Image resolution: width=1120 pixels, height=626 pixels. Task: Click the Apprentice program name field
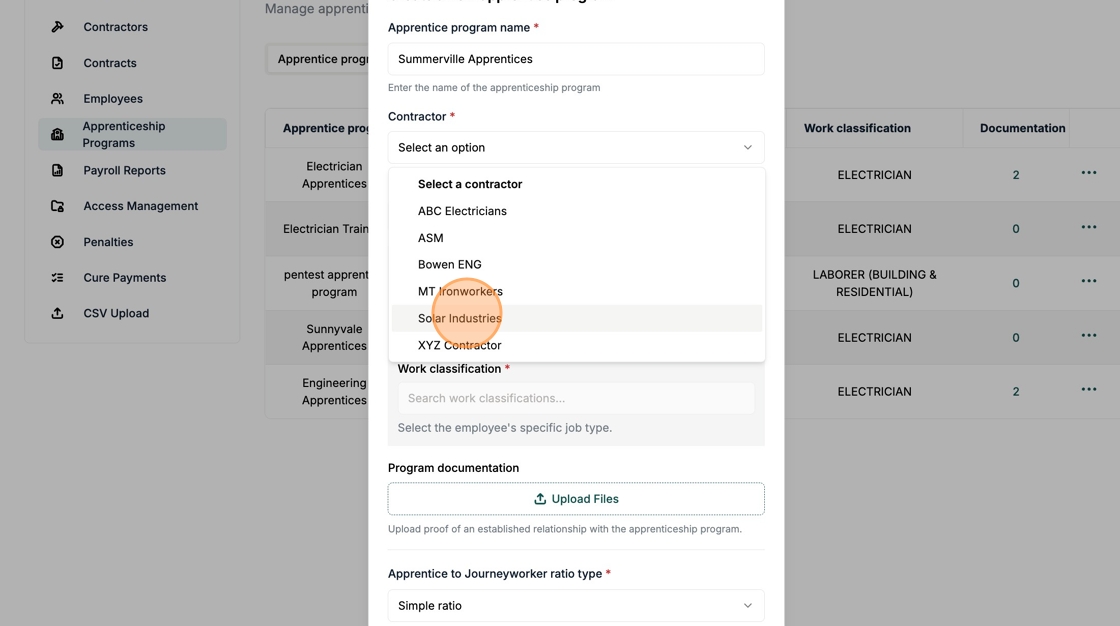click(576, 59)
